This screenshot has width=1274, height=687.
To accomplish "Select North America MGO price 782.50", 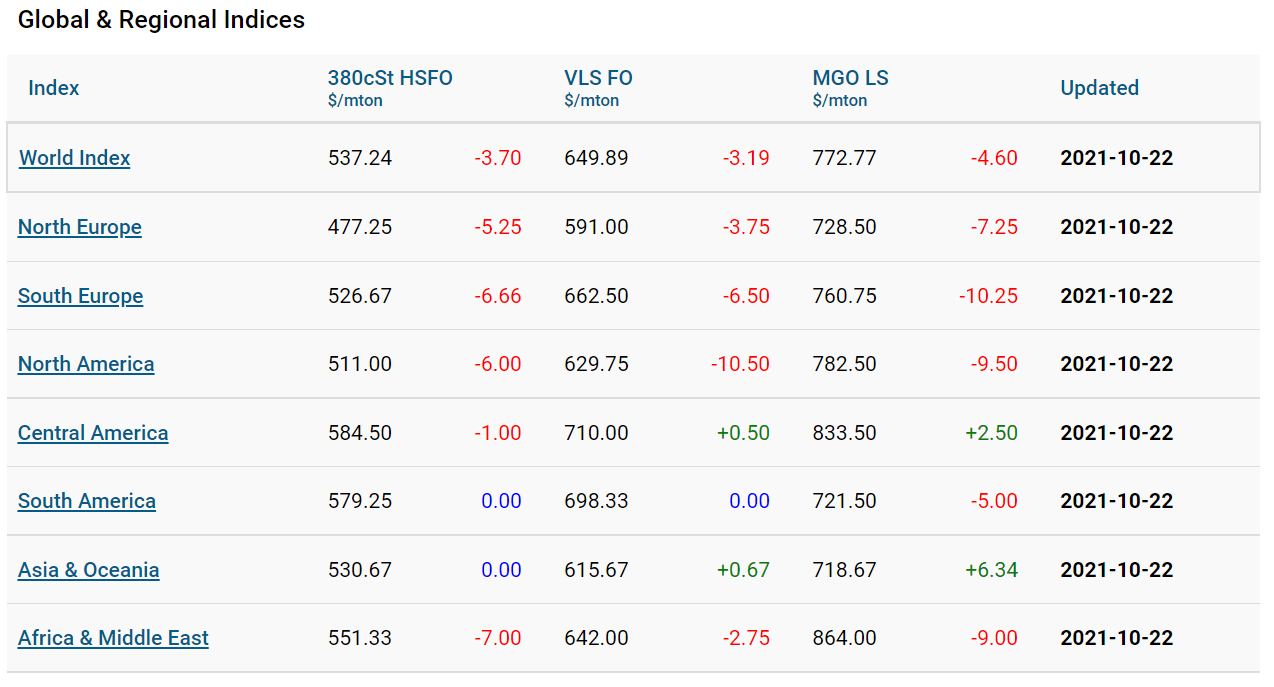I will pos(845,364).
